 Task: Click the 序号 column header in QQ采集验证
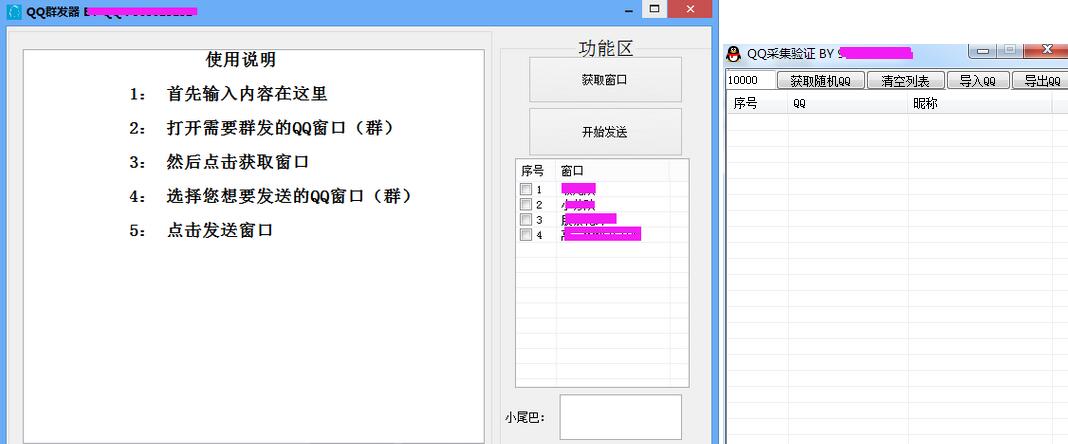[x=757, y=104]
